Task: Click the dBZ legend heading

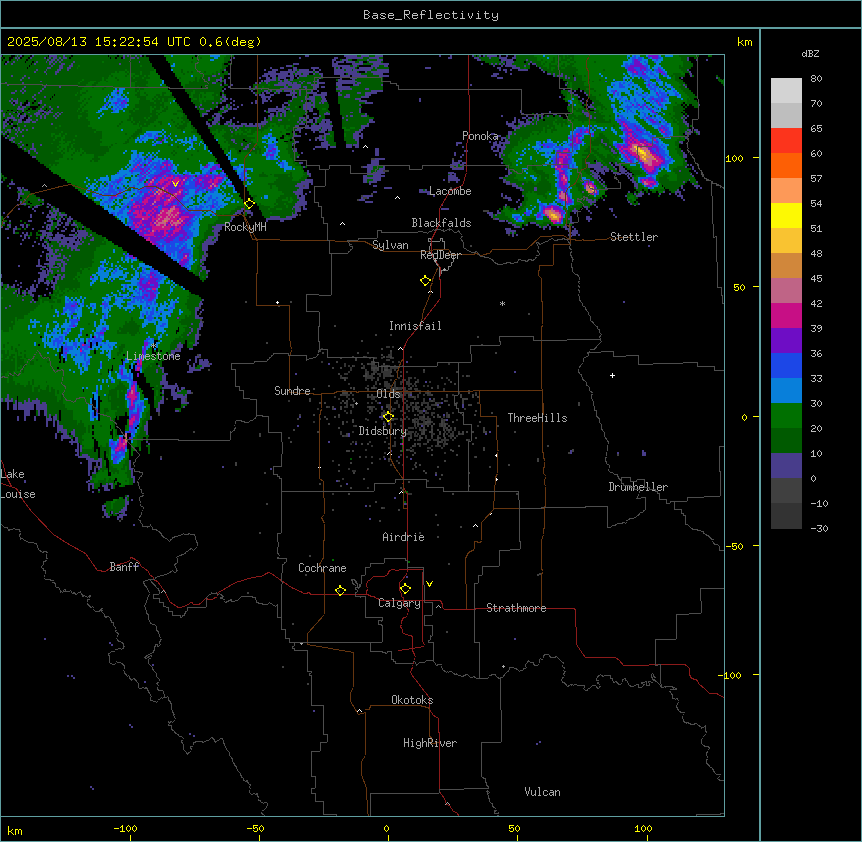Action: 810,54
